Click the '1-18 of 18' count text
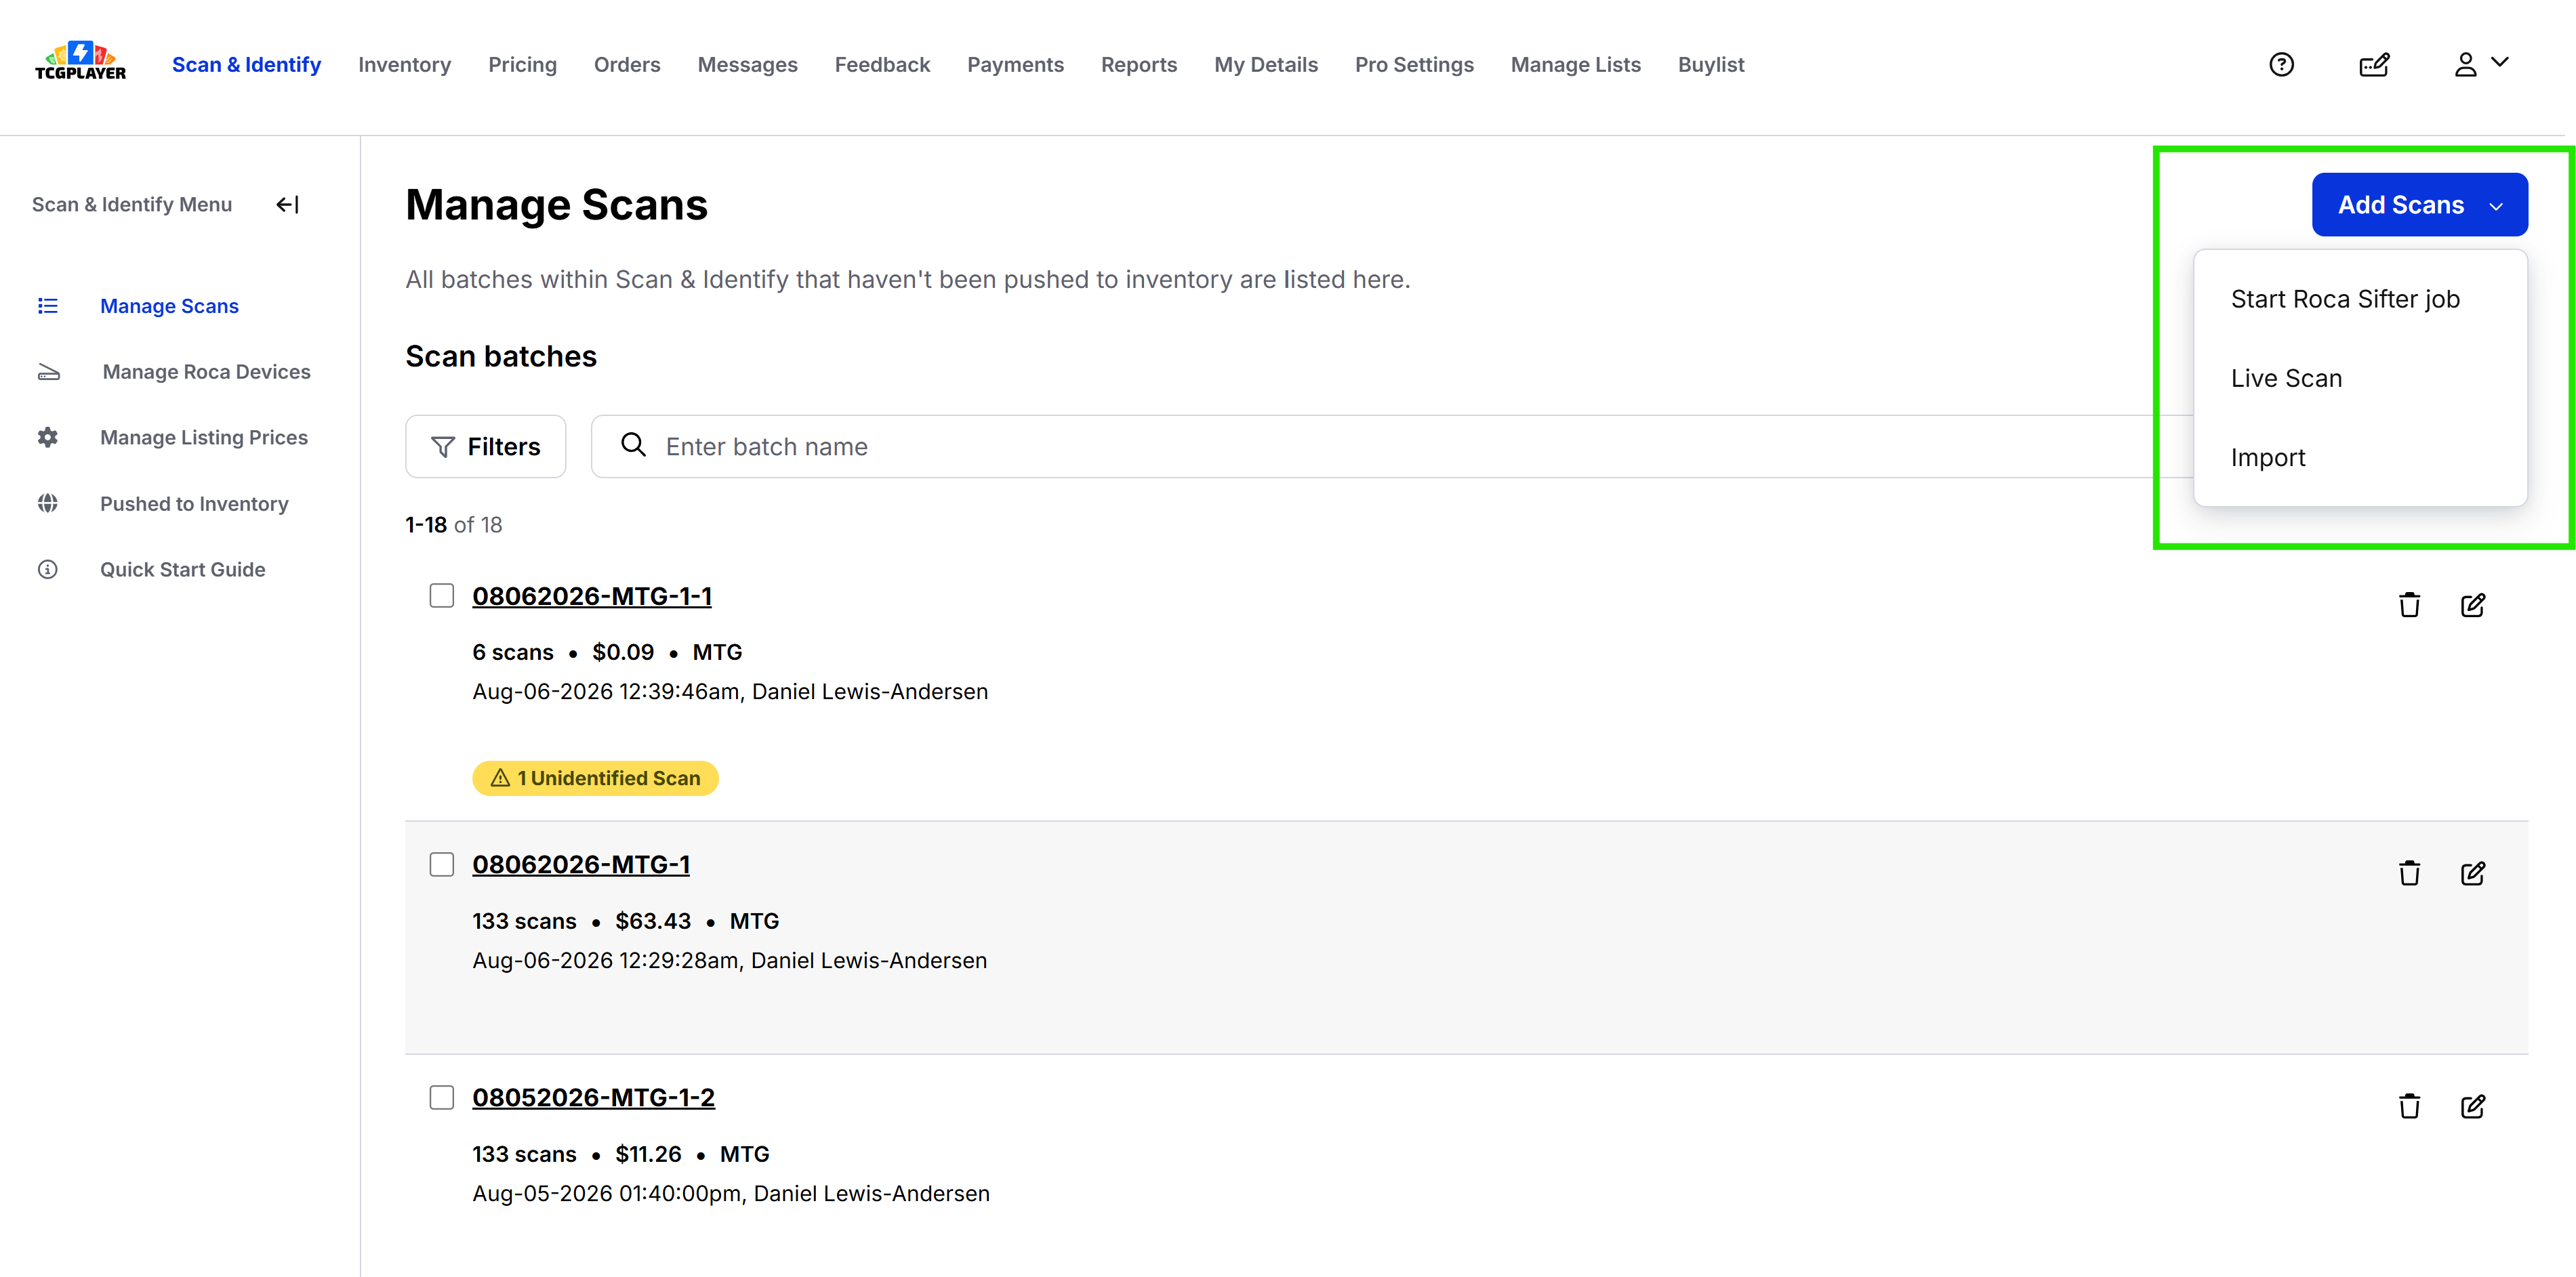Screen dimensions: 2576x1277 tap(453, 525)
